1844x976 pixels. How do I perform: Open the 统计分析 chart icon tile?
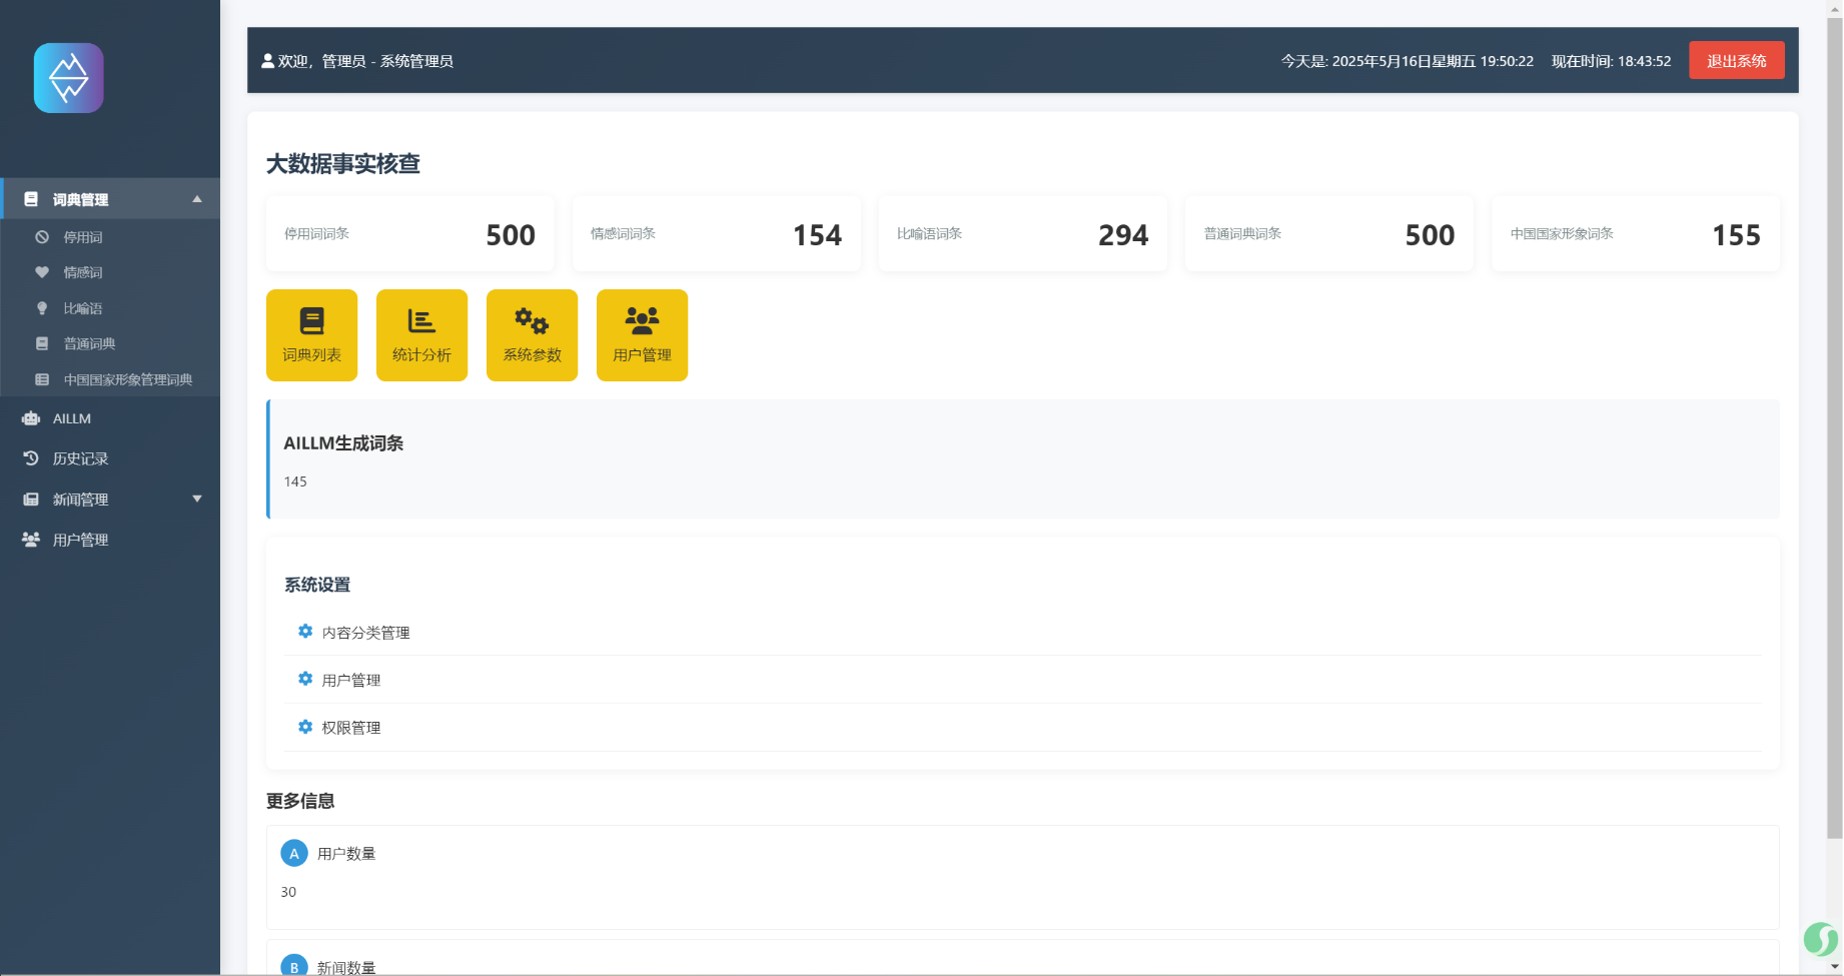coord(421,335)
